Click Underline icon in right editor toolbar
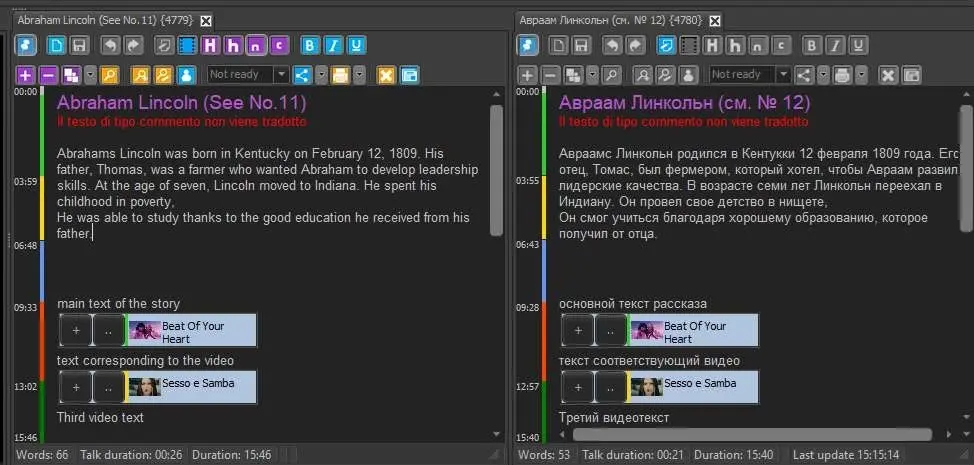Image resolution: width=974 pixels, height=465 pixels. pos(857,45)
